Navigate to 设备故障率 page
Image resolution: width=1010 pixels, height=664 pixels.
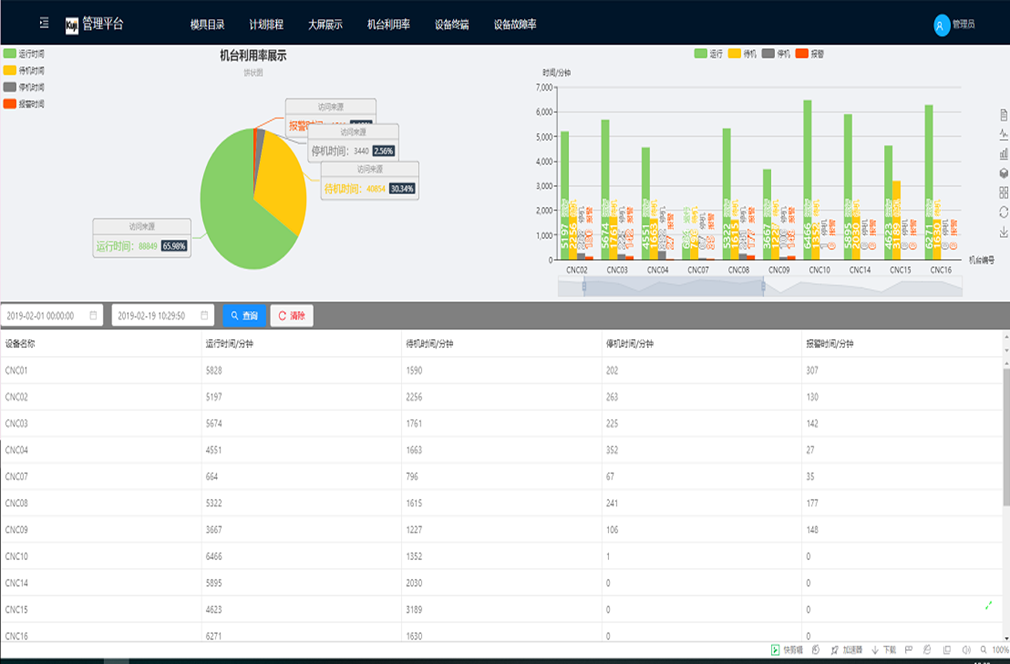click(515, 24)
